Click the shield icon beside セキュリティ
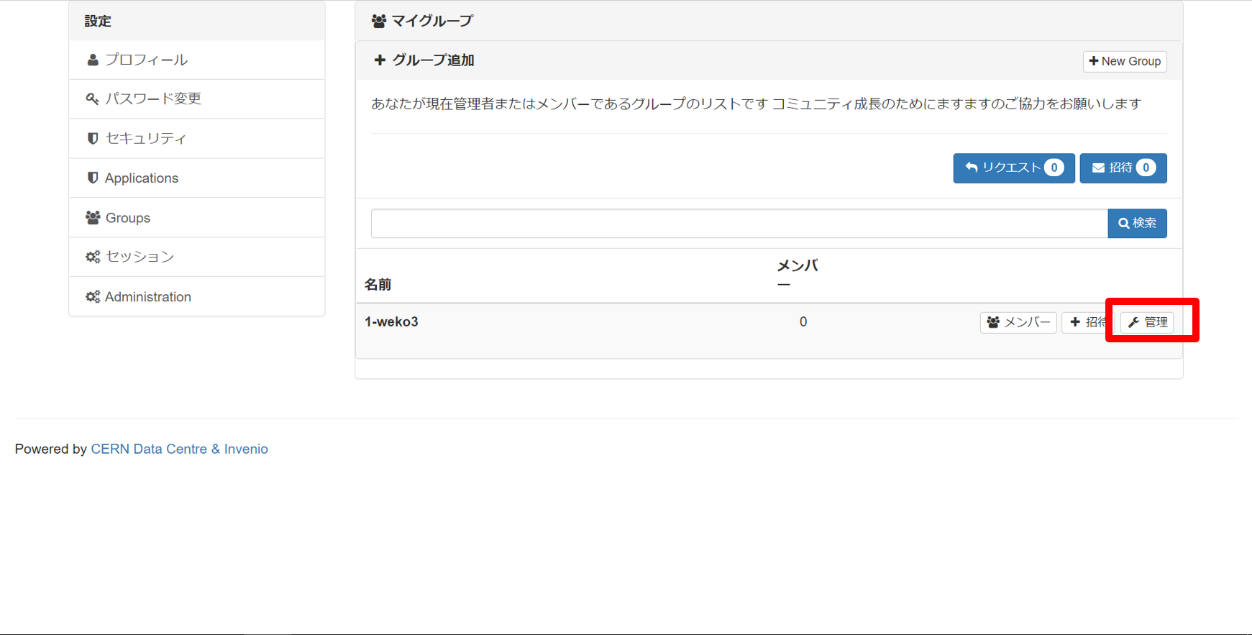 pyautogui.click(x=93, y=139)
